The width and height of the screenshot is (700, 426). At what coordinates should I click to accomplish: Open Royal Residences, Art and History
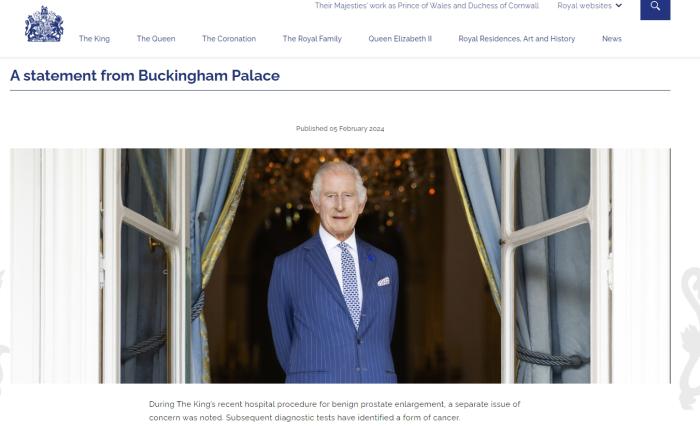tap(517, 39)
